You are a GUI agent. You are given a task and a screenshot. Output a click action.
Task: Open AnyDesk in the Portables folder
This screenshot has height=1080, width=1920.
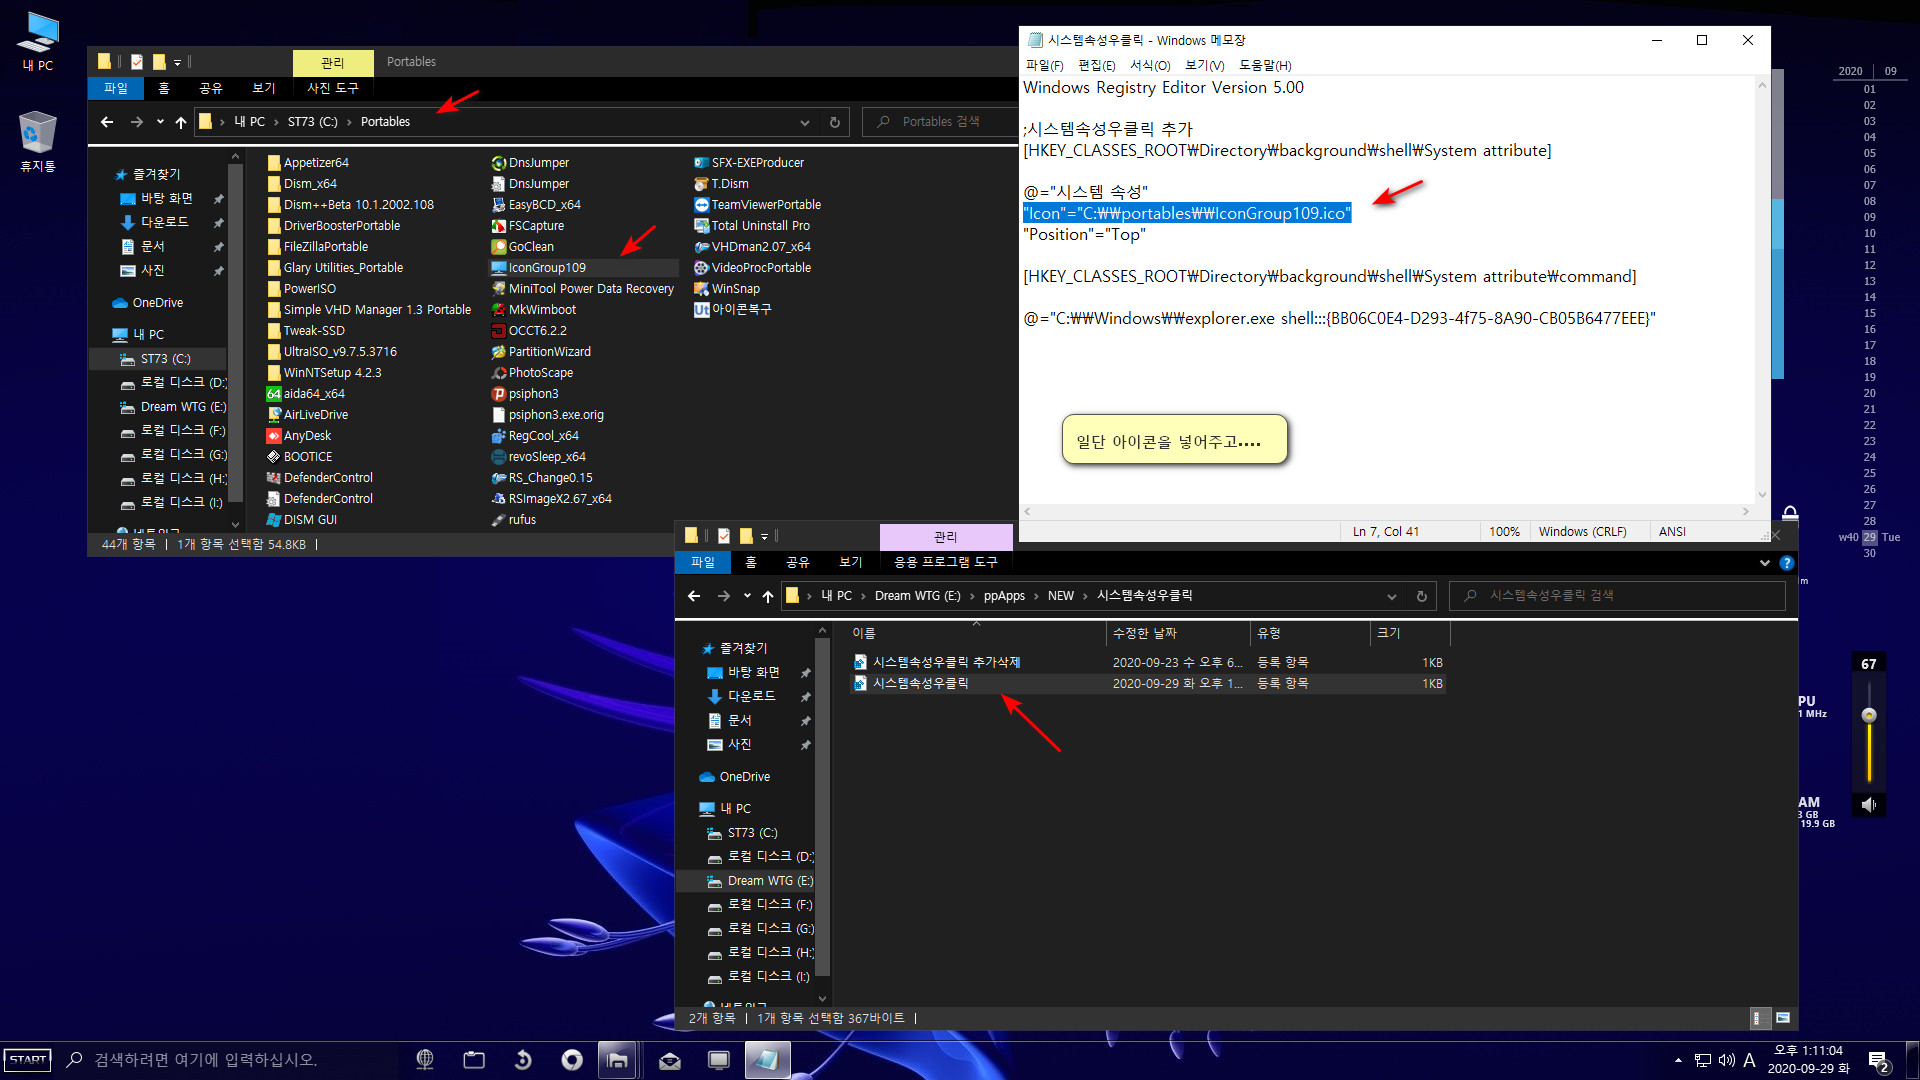click(298, 435)
